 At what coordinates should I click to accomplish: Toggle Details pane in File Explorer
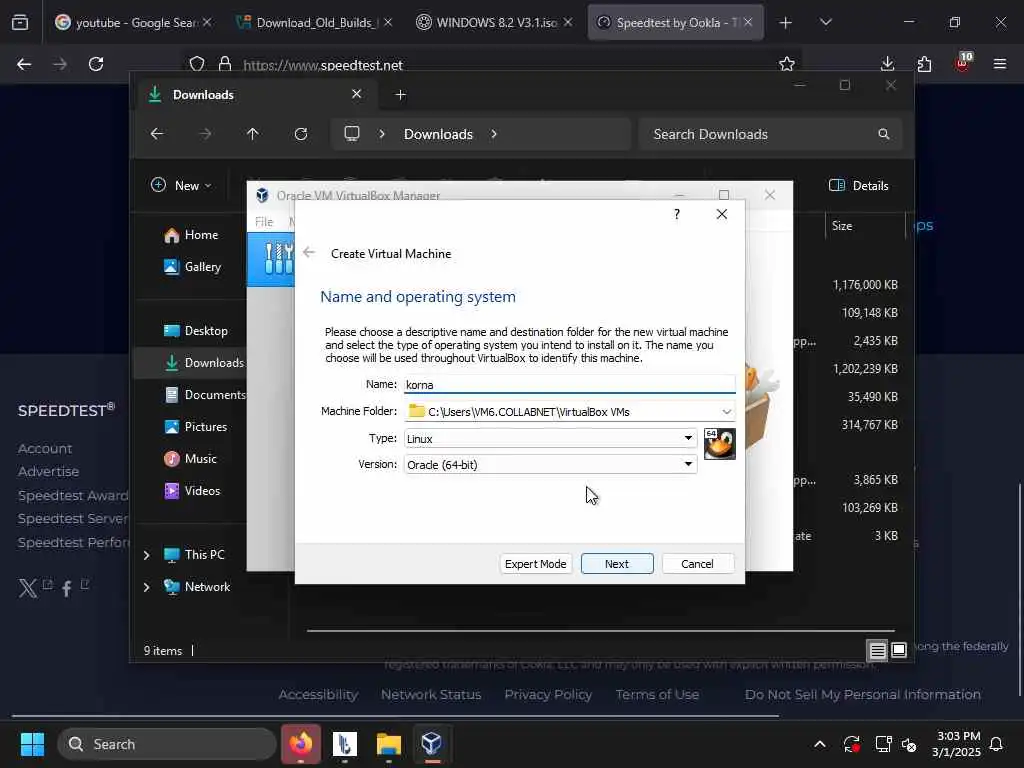(x=858, y=185)
